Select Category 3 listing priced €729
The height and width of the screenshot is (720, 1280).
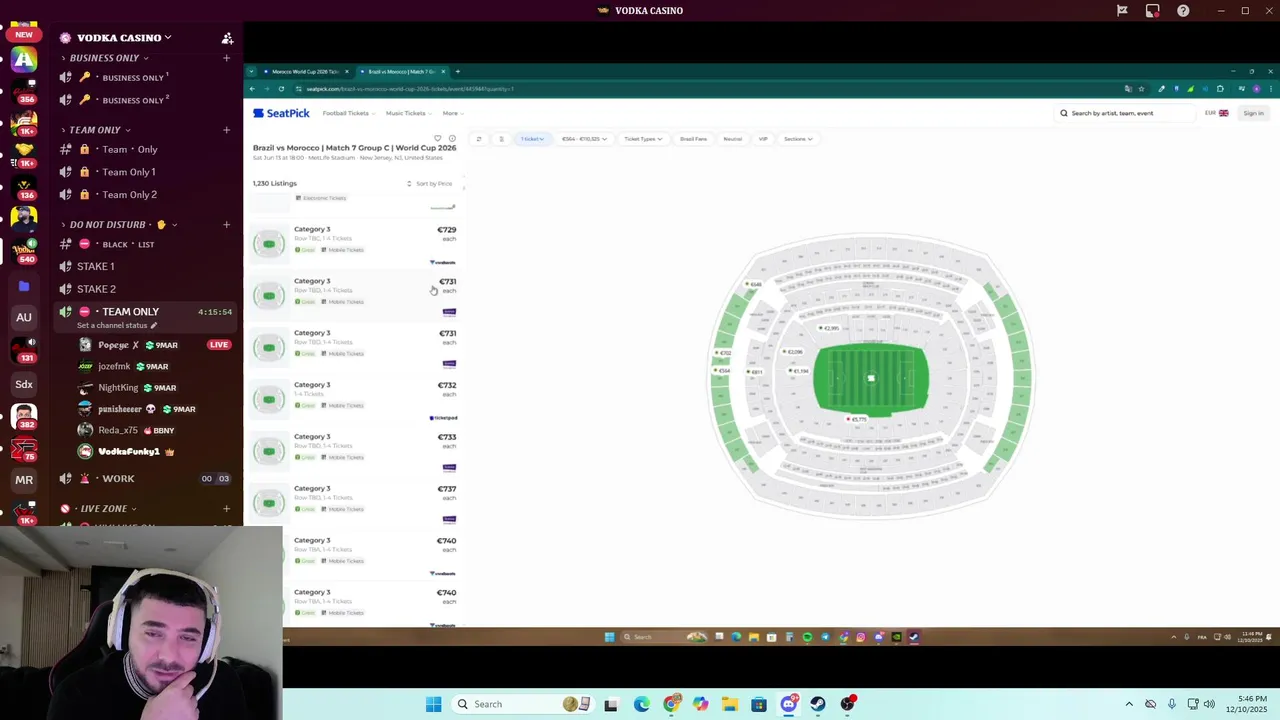click(x=355, y=243)
